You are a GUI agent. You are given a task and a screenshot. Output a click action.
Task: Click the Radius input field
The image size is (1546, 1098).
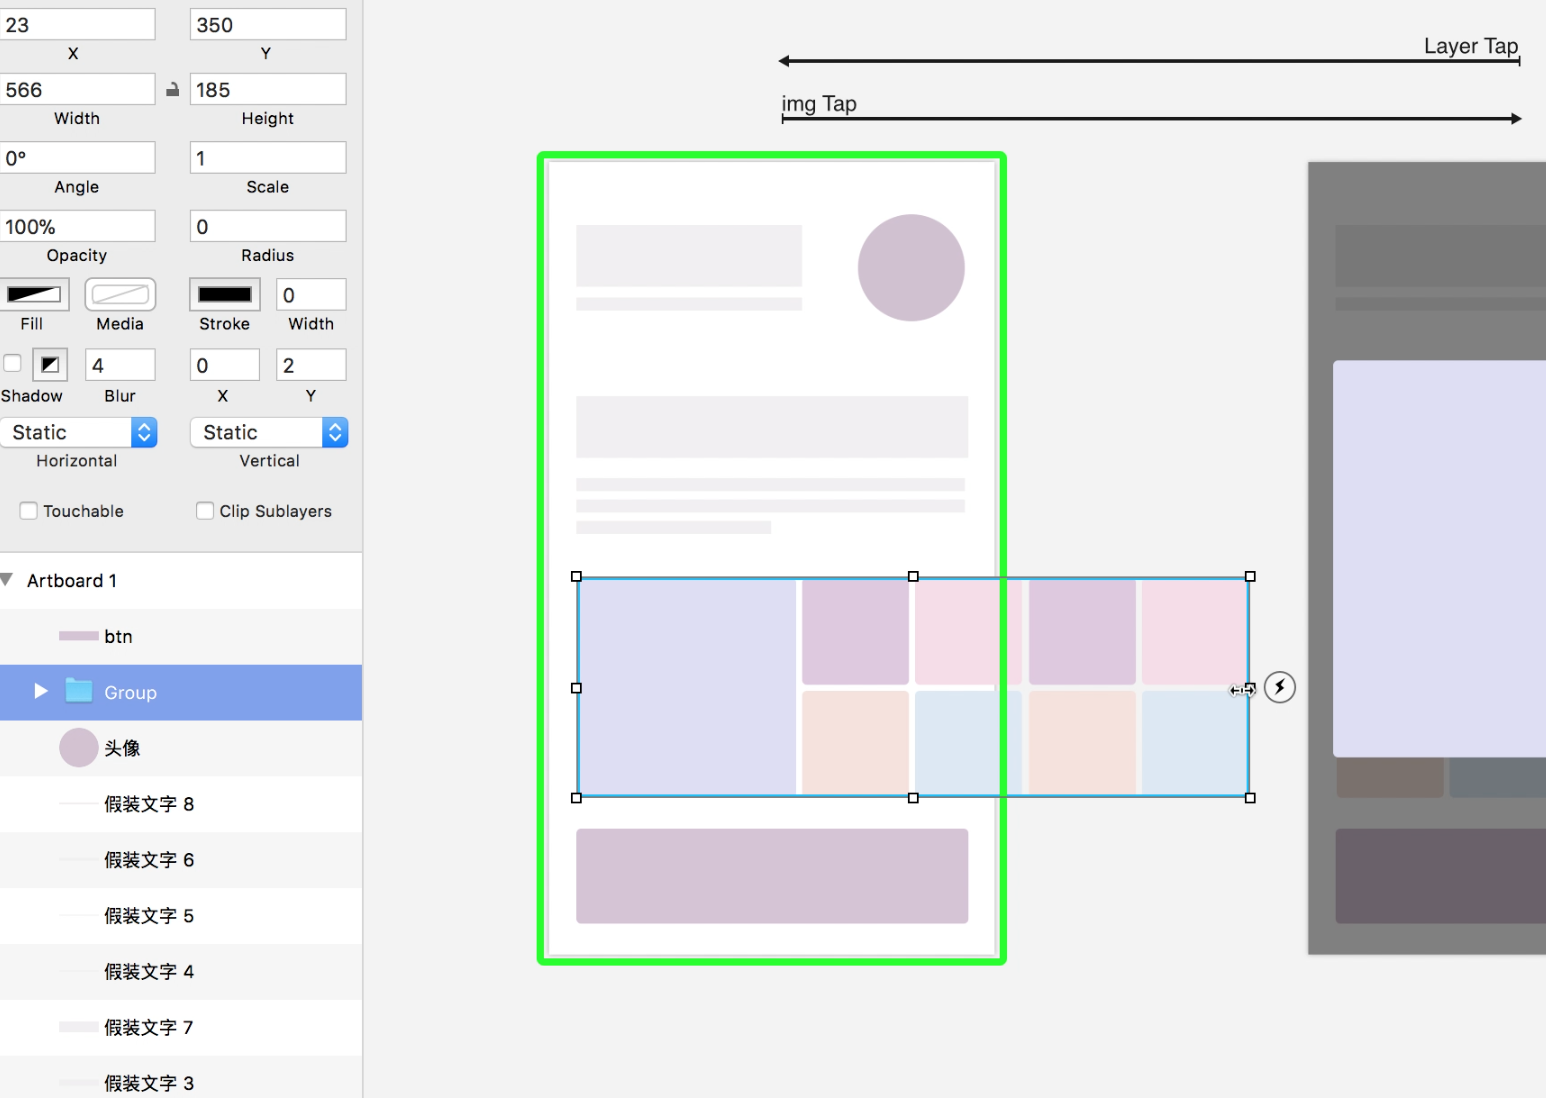(x=268, y=227)
